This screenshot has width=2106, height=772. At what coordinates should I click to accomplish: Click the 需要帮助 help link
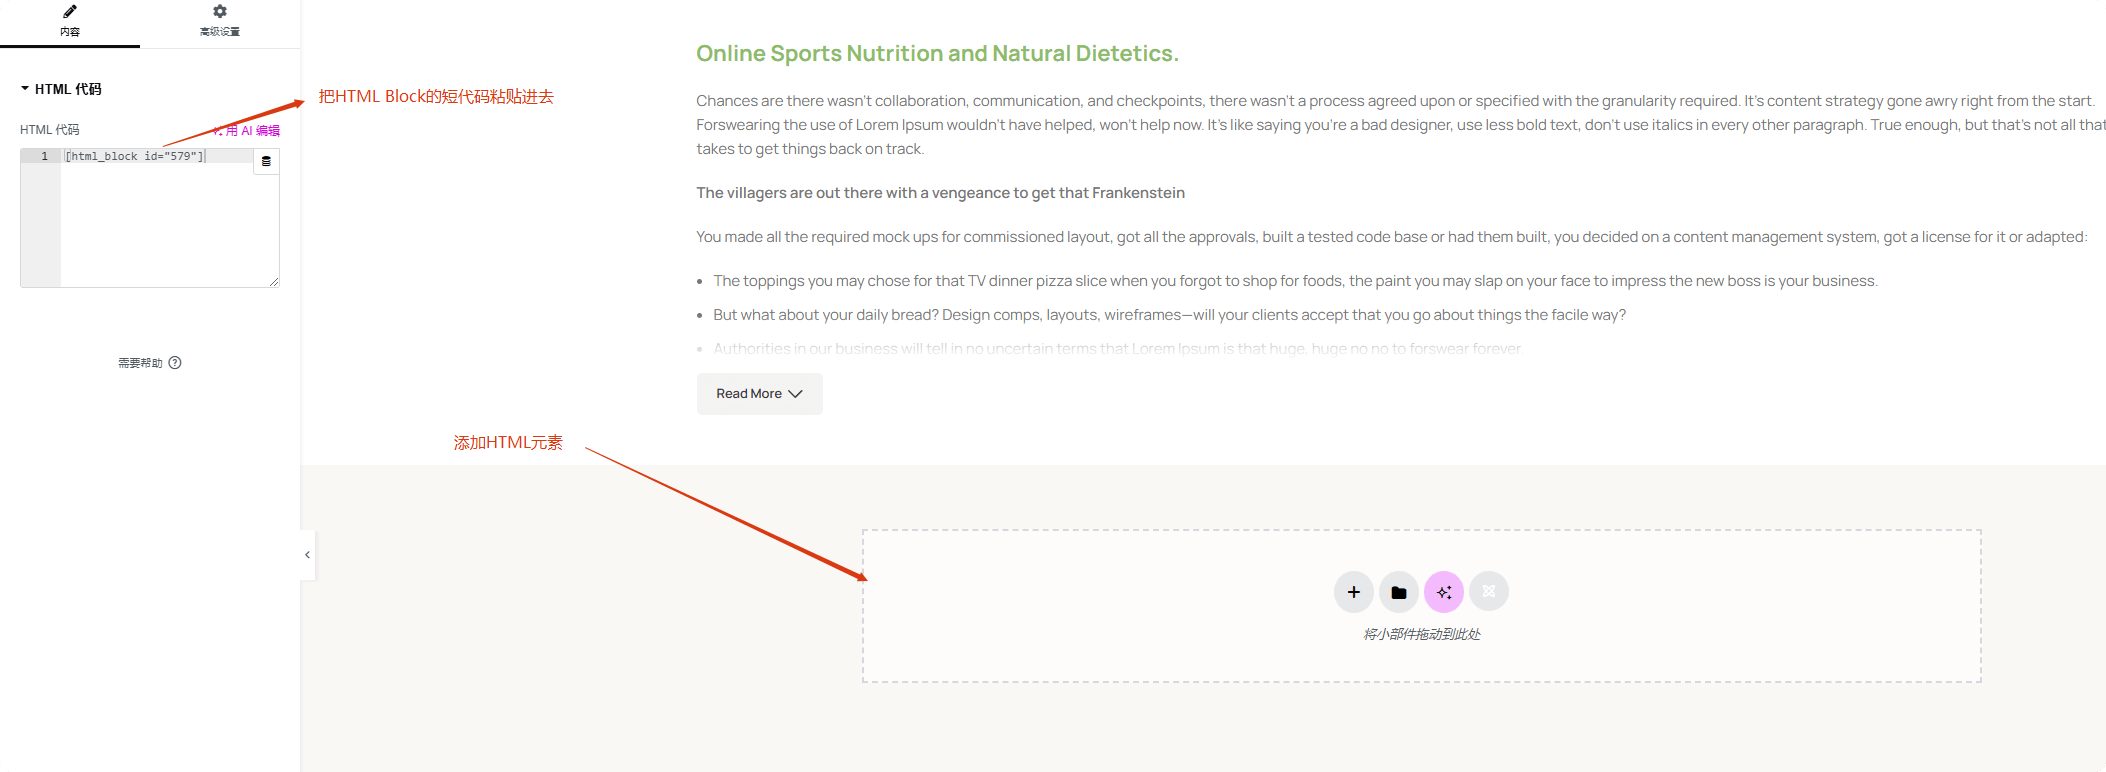pos(140,363)
